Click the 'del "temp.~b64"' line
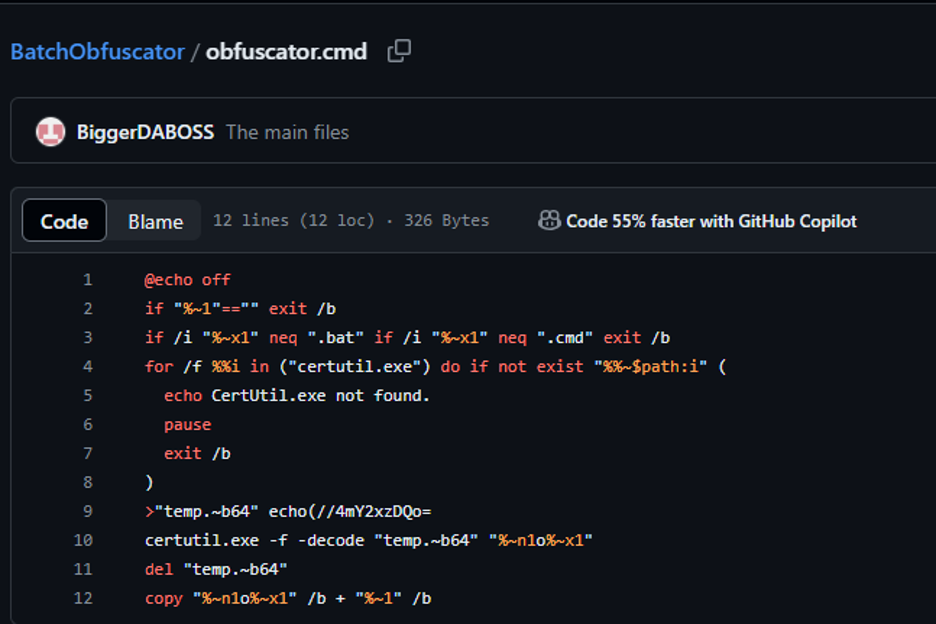The image size is (936, 624). point(216,569)
